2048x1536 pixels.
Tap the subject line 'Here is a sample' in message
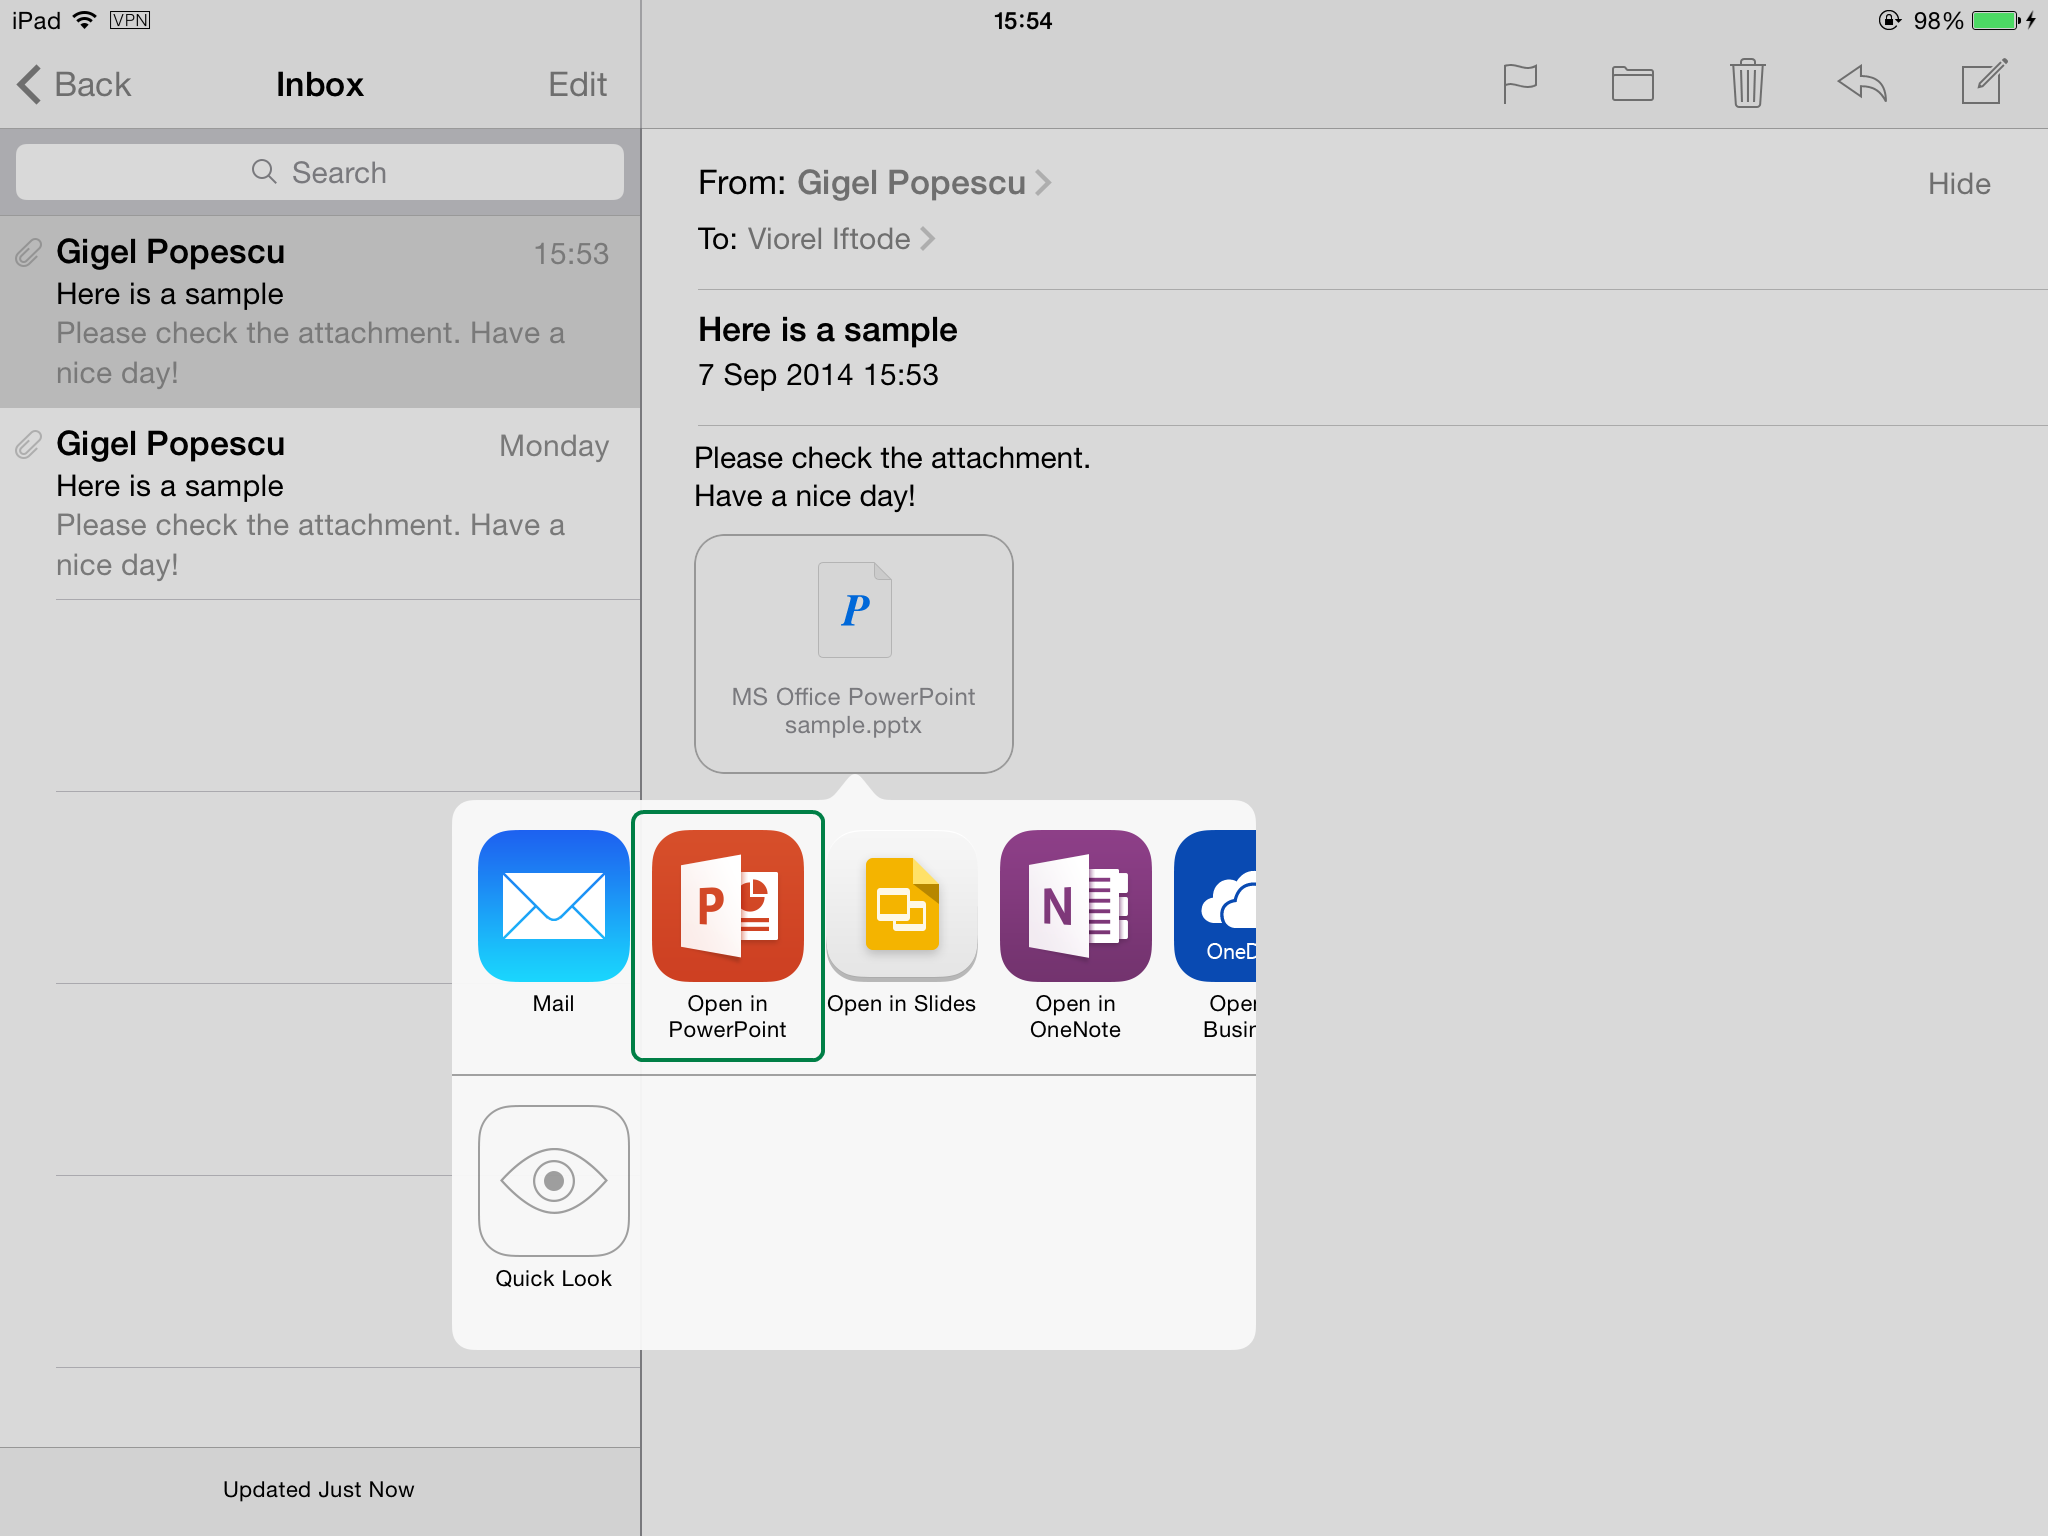[827, 329]
